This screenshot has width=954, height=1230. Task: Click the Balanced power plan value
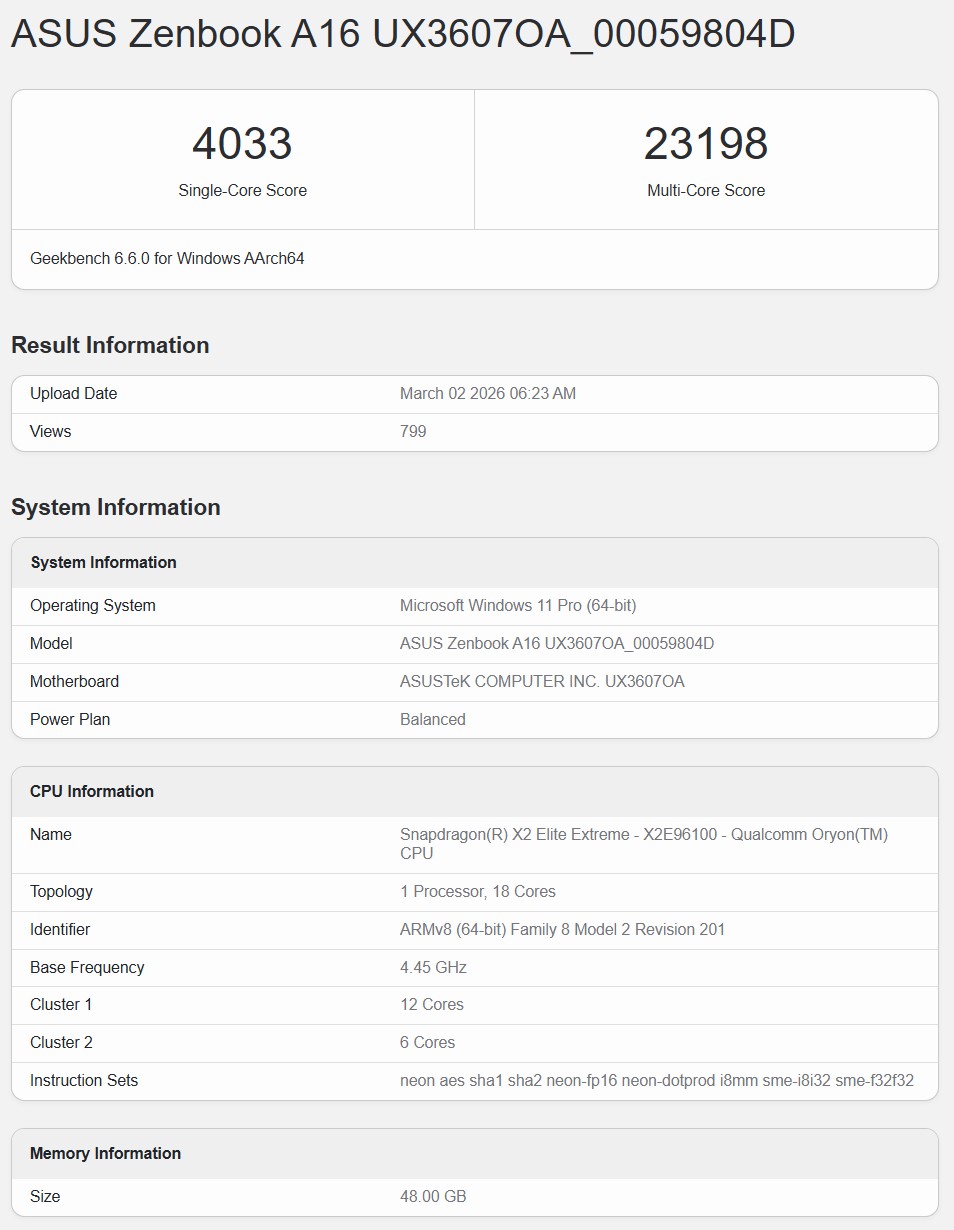pyautogui.click(x=432, y=720)
